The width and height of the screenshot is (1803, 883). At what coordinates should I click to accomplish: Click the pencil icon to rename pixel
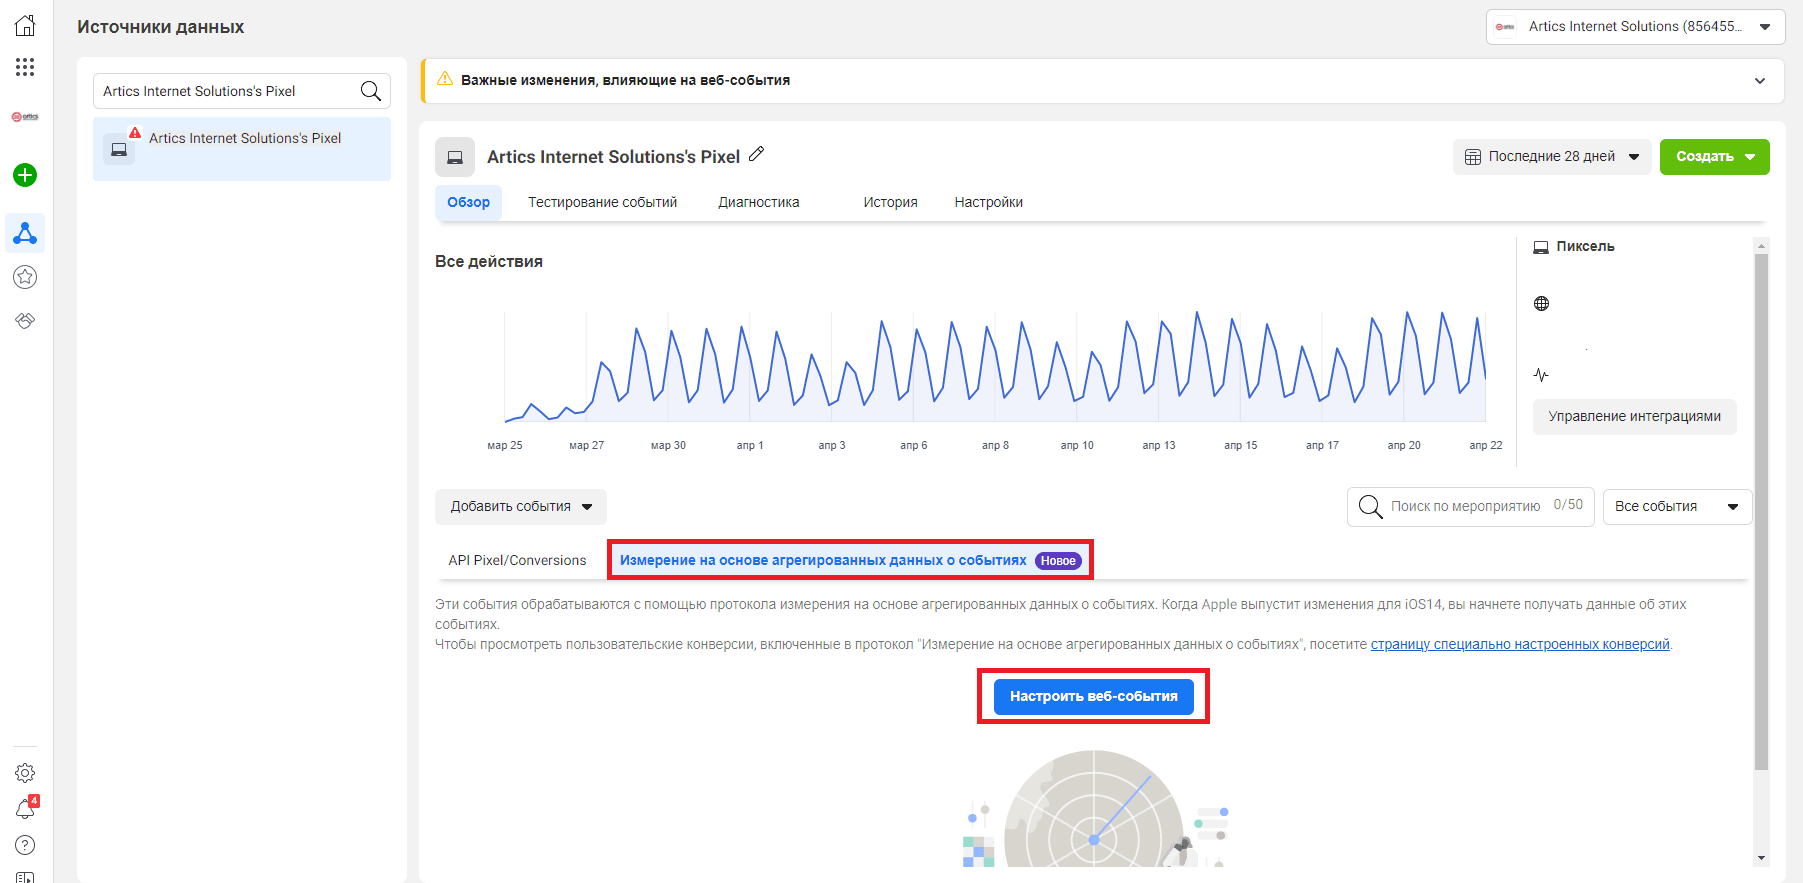tap(757, 154)
